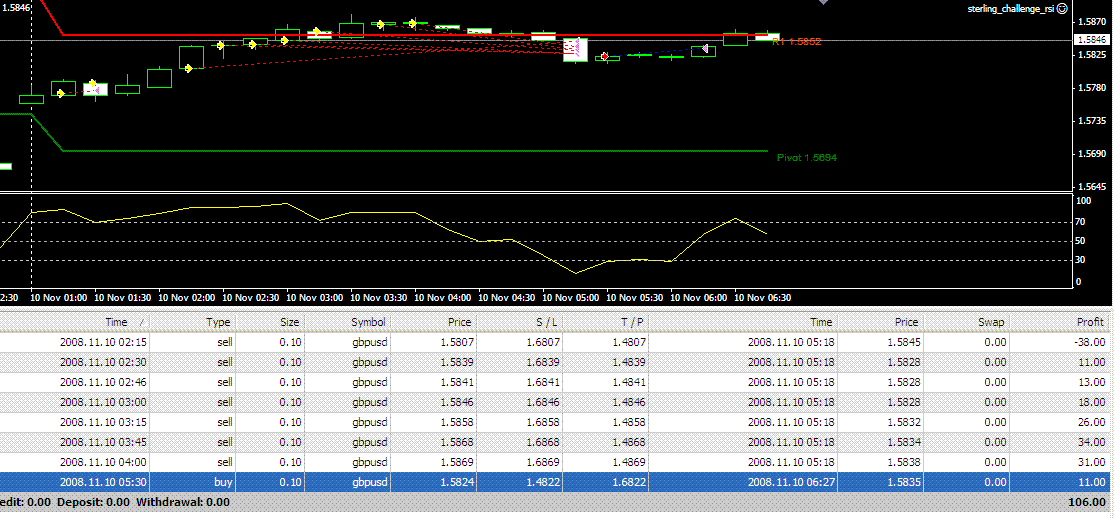
Task: Select the trade row opened 2008.11.10 02:30
Action: point(554,362)
